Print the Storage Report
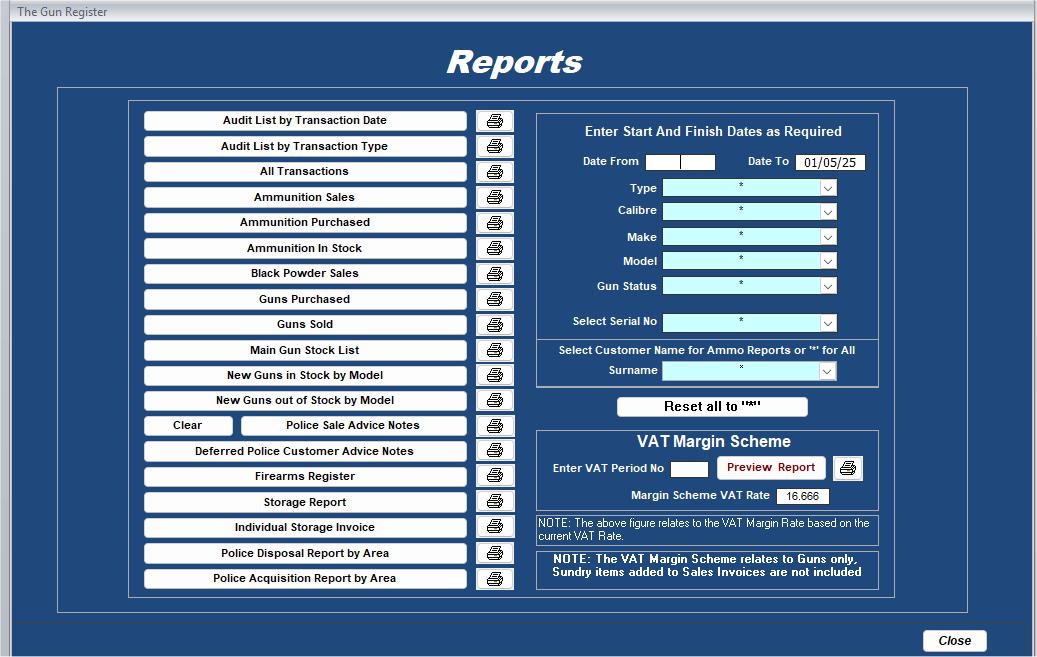 (494, 501)
